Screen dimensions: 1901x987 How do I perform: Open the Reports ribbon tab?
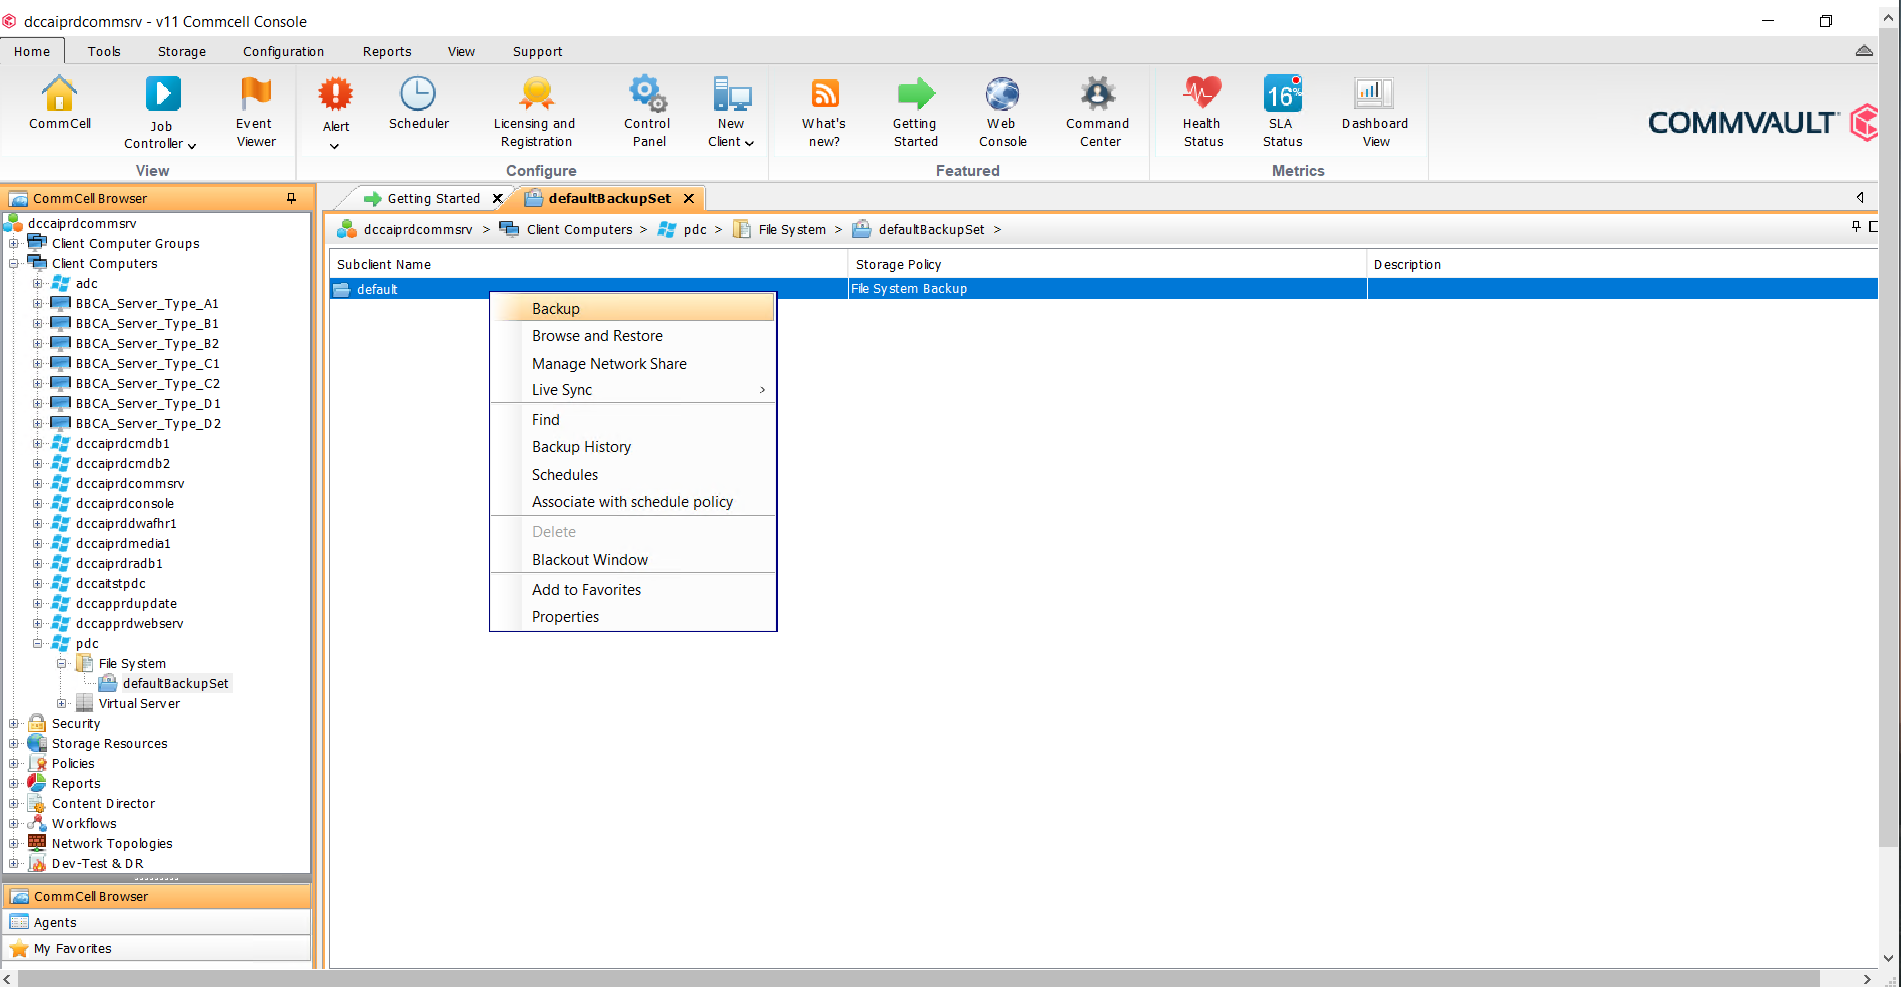click(x=387, y=51)
